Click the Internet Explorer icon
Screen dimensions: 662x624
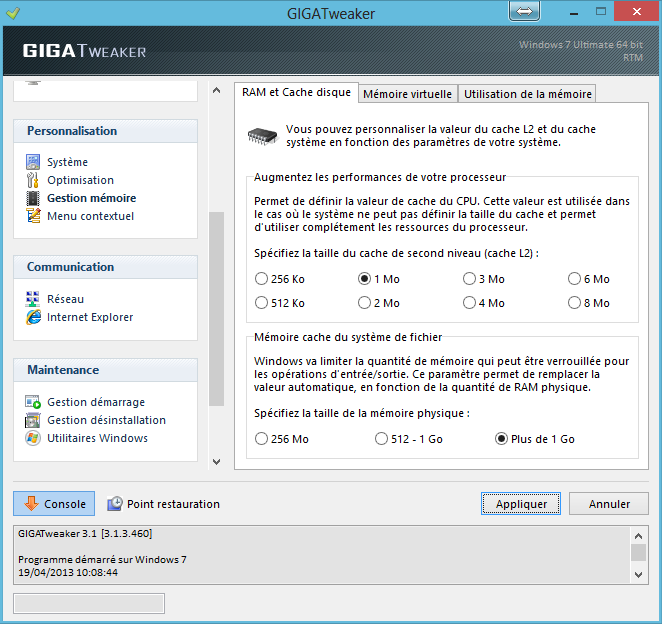(33, 317)
